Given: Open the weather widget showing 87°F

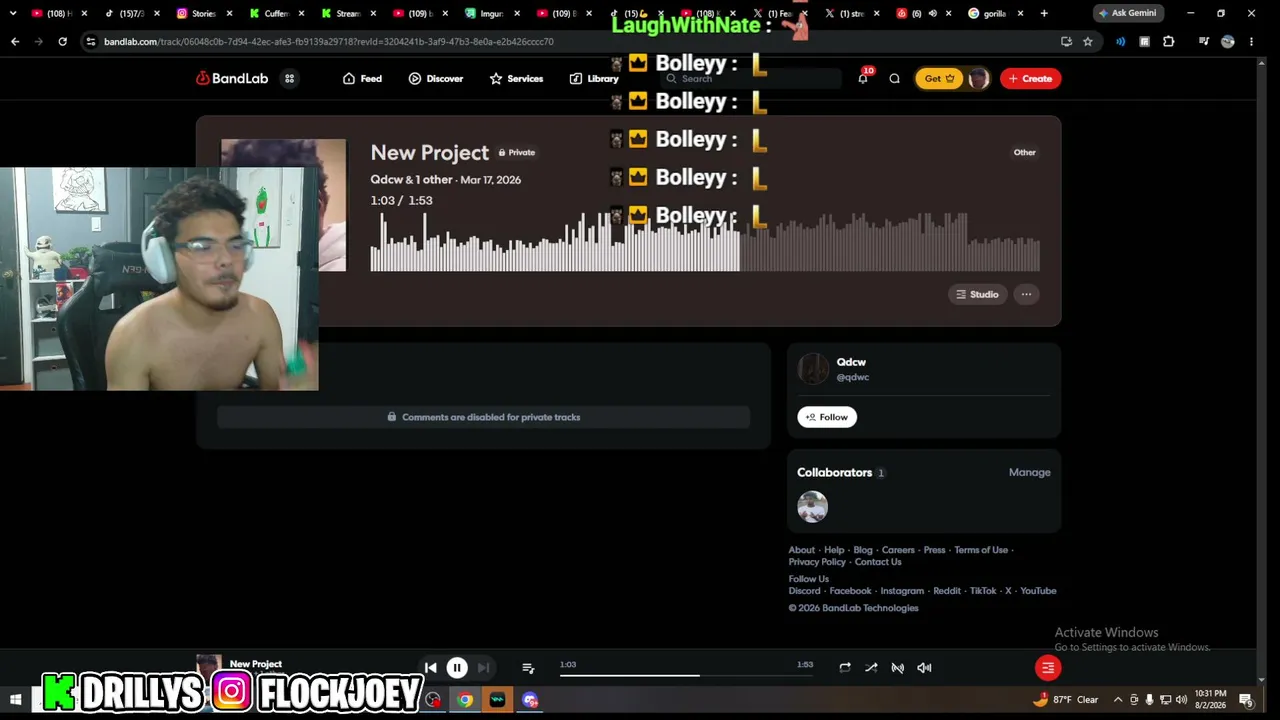Looking at the screenshot, I should click(1066, 700).
